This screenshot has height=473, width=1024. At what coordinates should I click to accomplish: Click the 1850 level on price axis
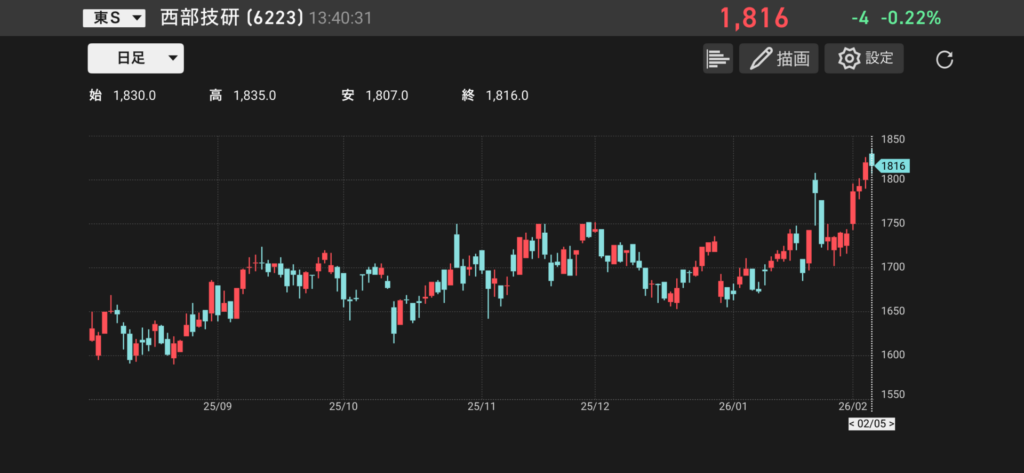click(x=893, y=140)
